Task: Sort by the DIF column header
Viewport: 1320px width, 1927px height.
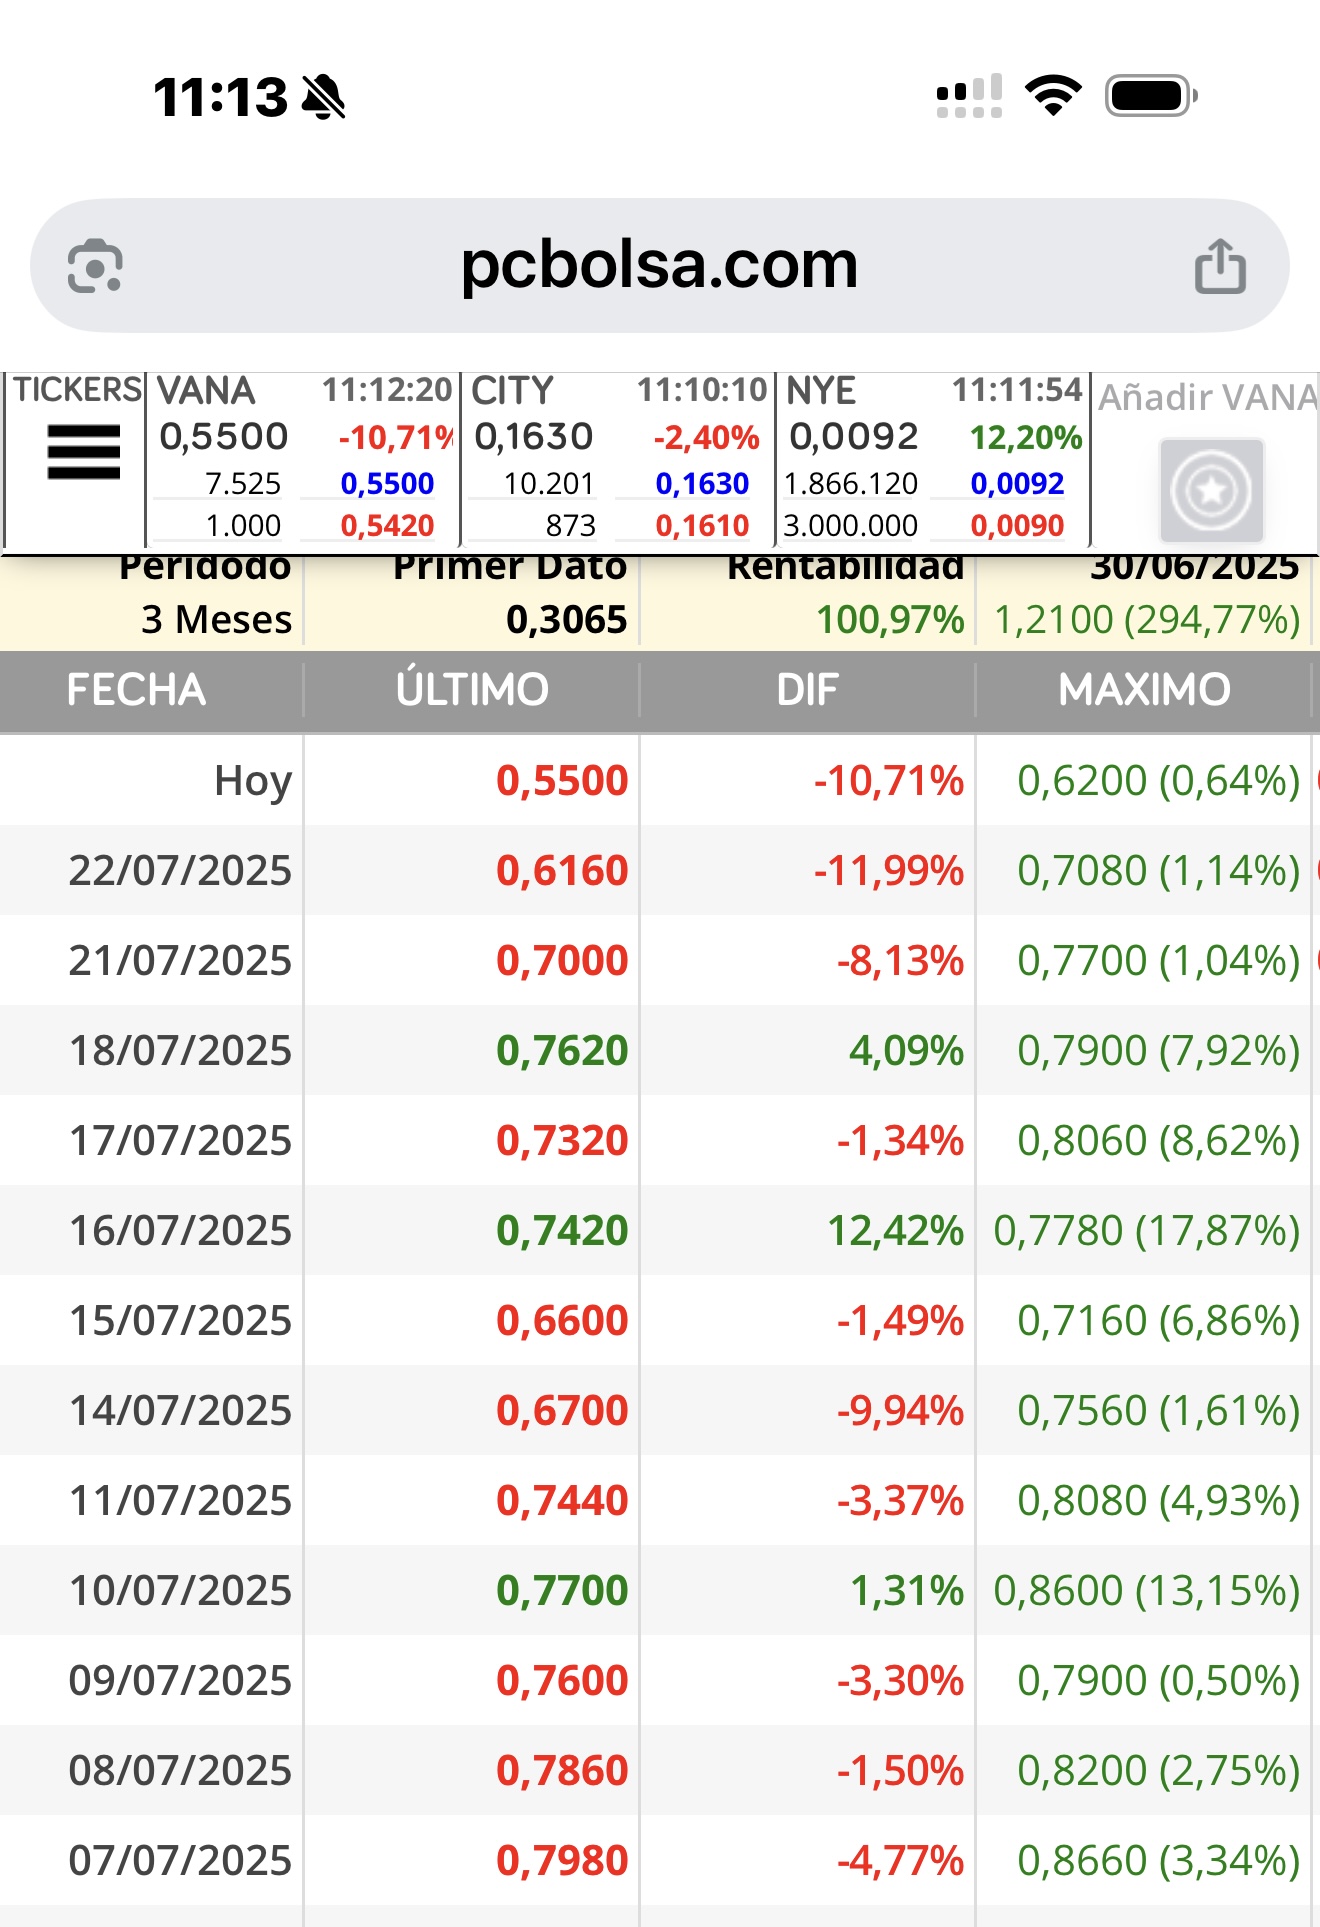Action: click(x=808, y=690)
